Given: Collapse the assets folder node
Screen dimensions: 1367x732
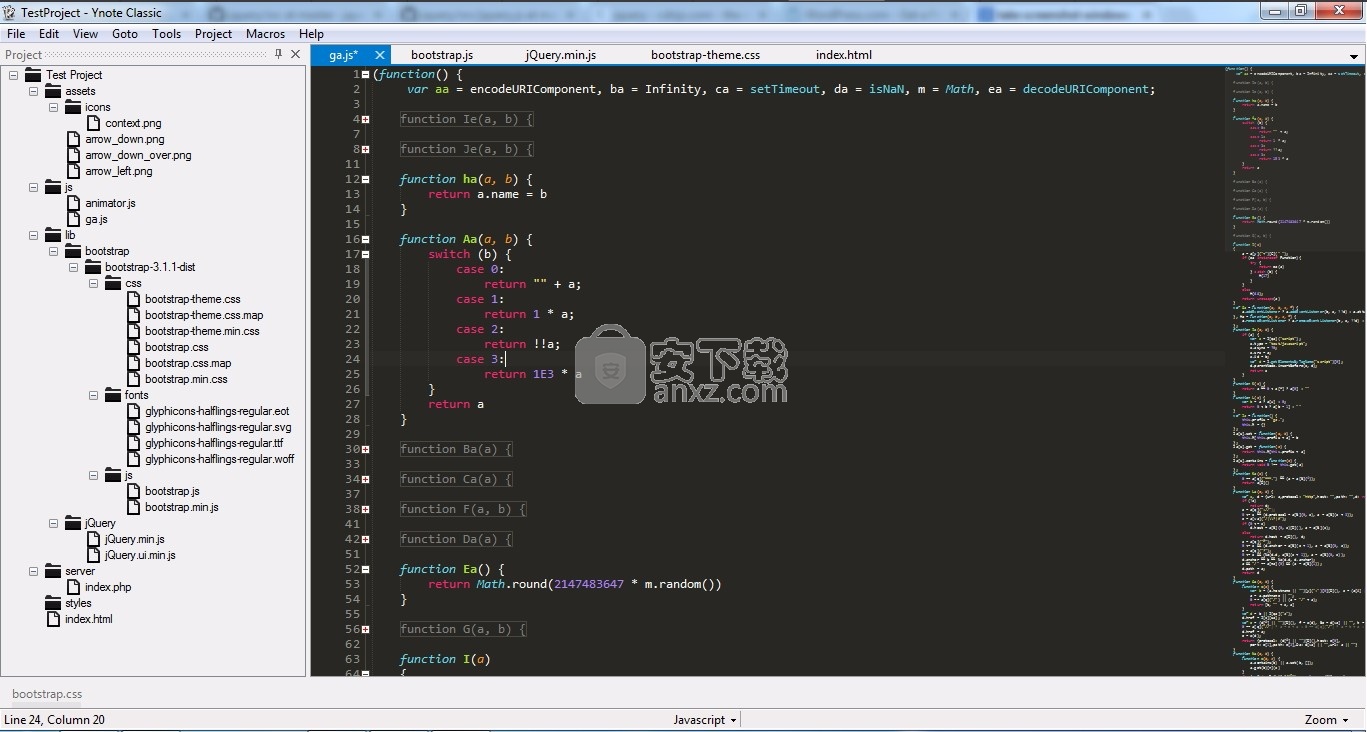Looking at the screenshot, I should 33,91.
